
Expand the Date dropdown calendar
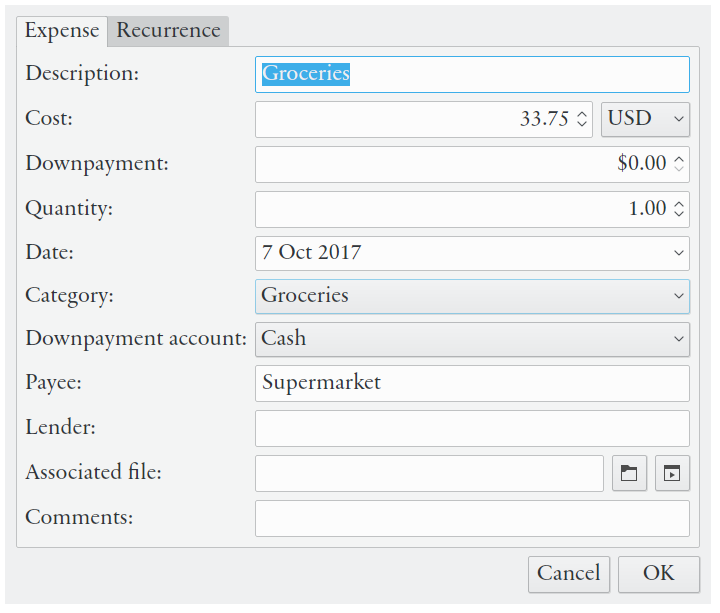(679, 253)
